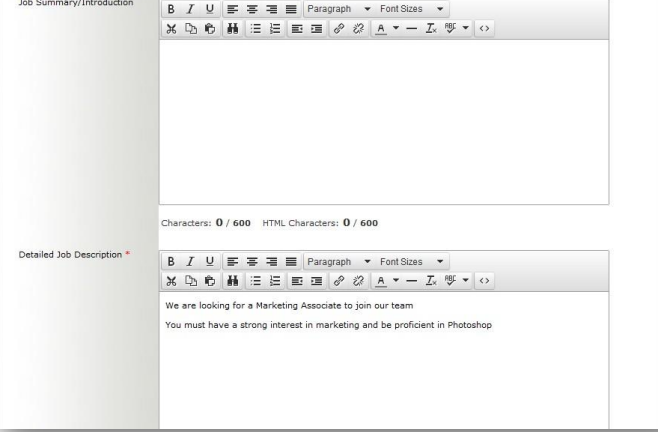Open source code view in Detailed Job Description editor

click(x=484, y=281)
